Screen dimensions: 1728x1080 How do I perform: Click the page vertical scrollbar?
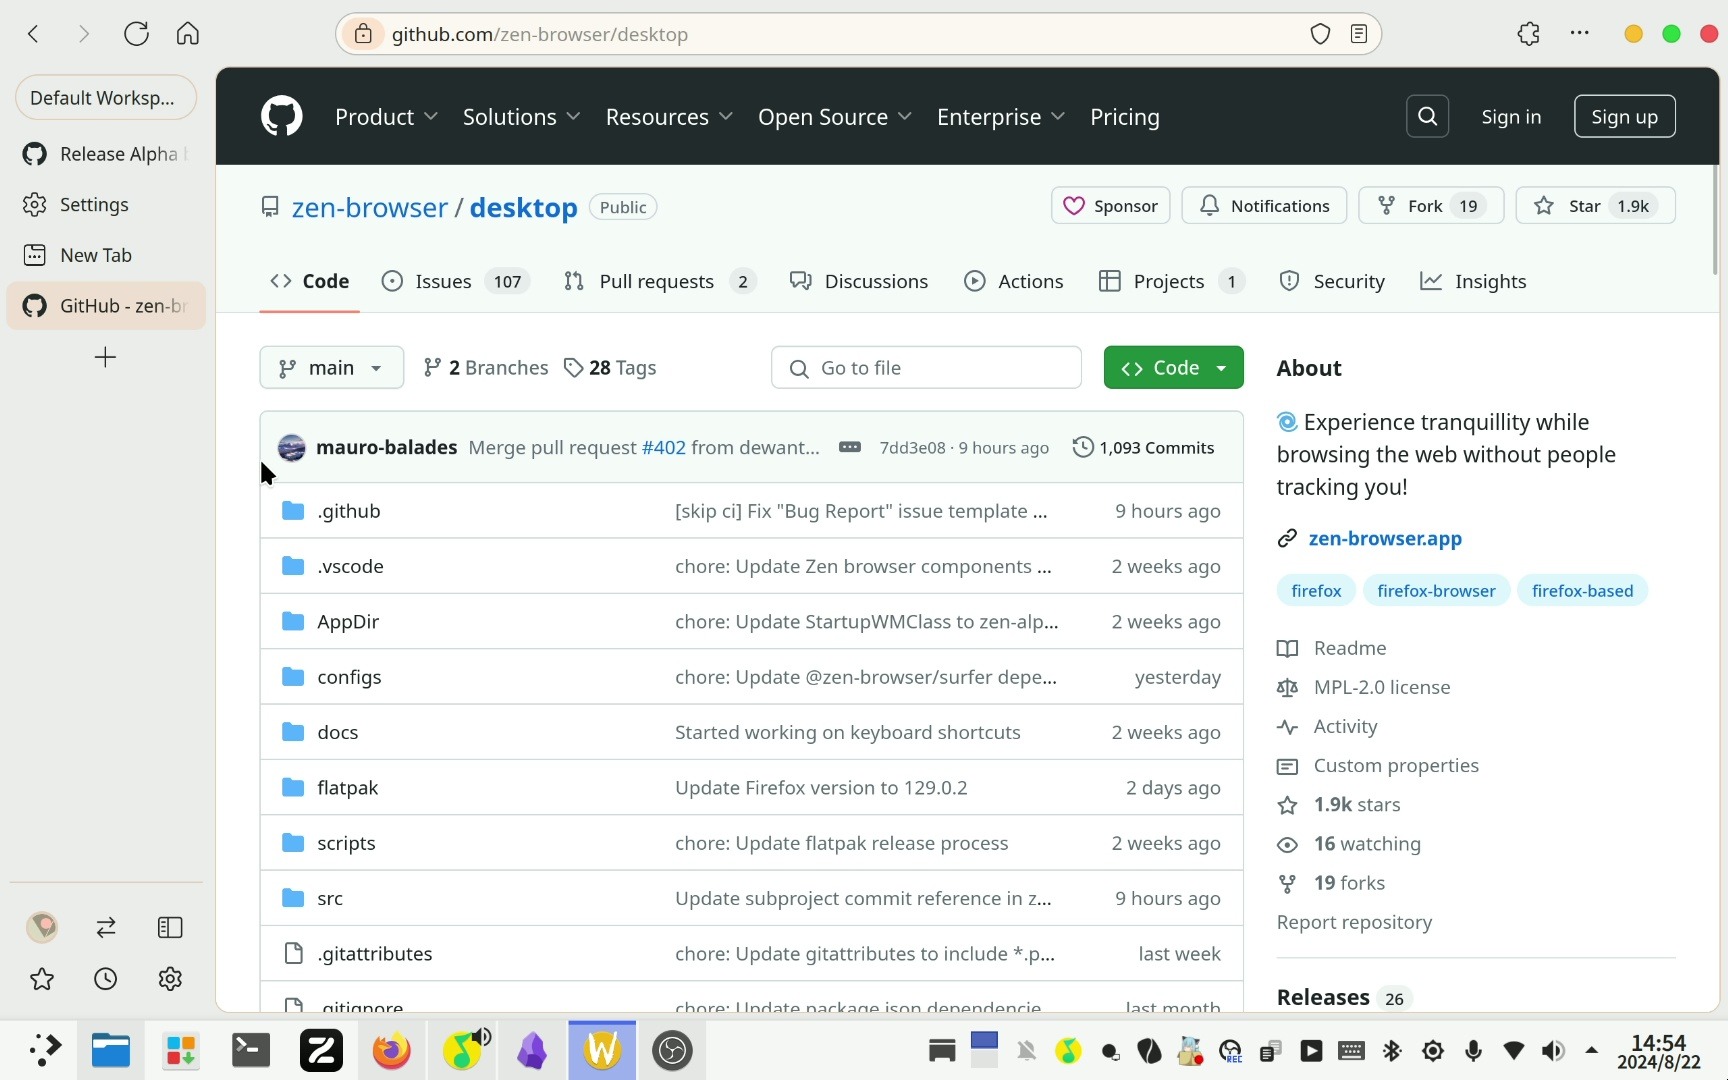(x=1715, y=220)
